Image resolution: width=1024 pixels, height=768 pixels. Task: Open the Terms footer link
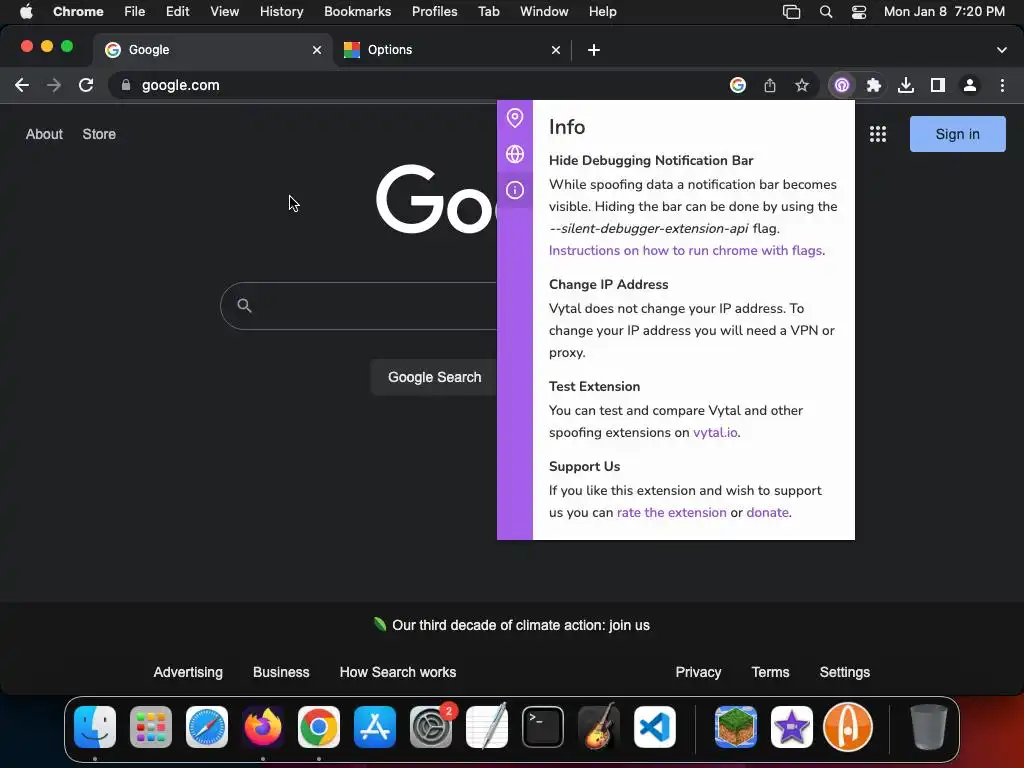(x=770, y=672)
